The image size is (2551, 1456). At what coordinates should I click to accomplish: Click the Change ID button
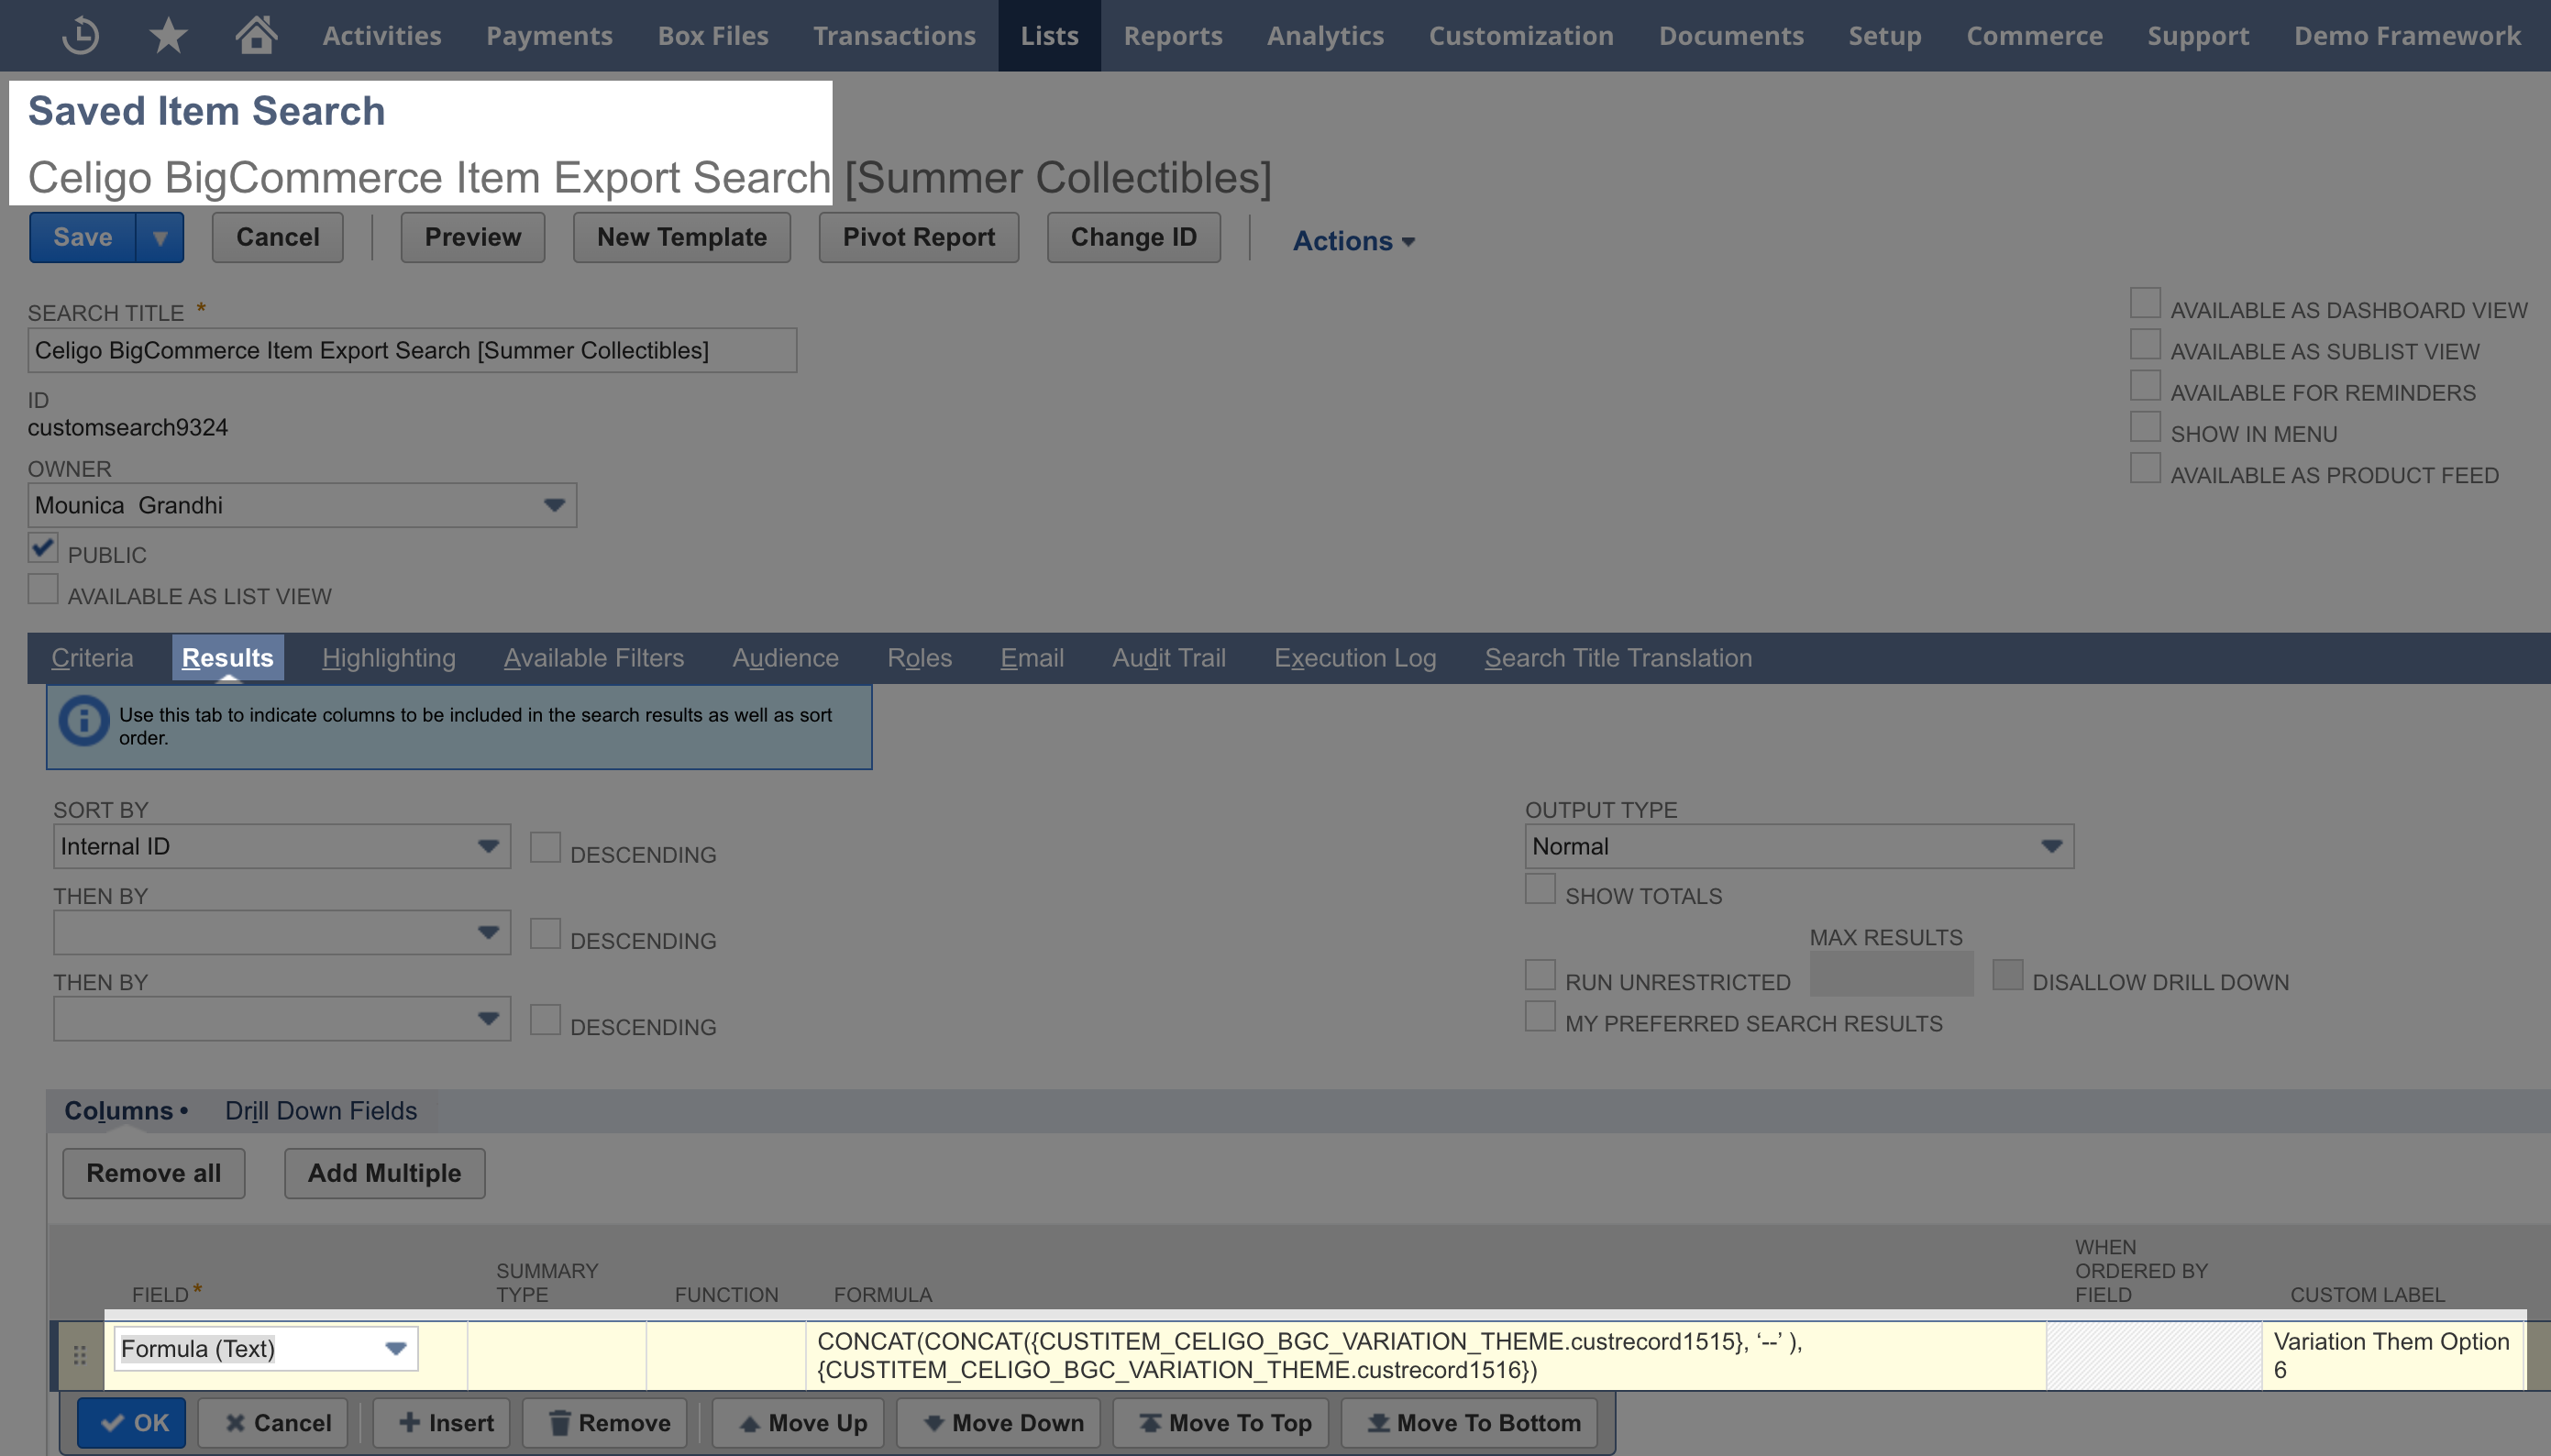click(x=1134, y=237)
